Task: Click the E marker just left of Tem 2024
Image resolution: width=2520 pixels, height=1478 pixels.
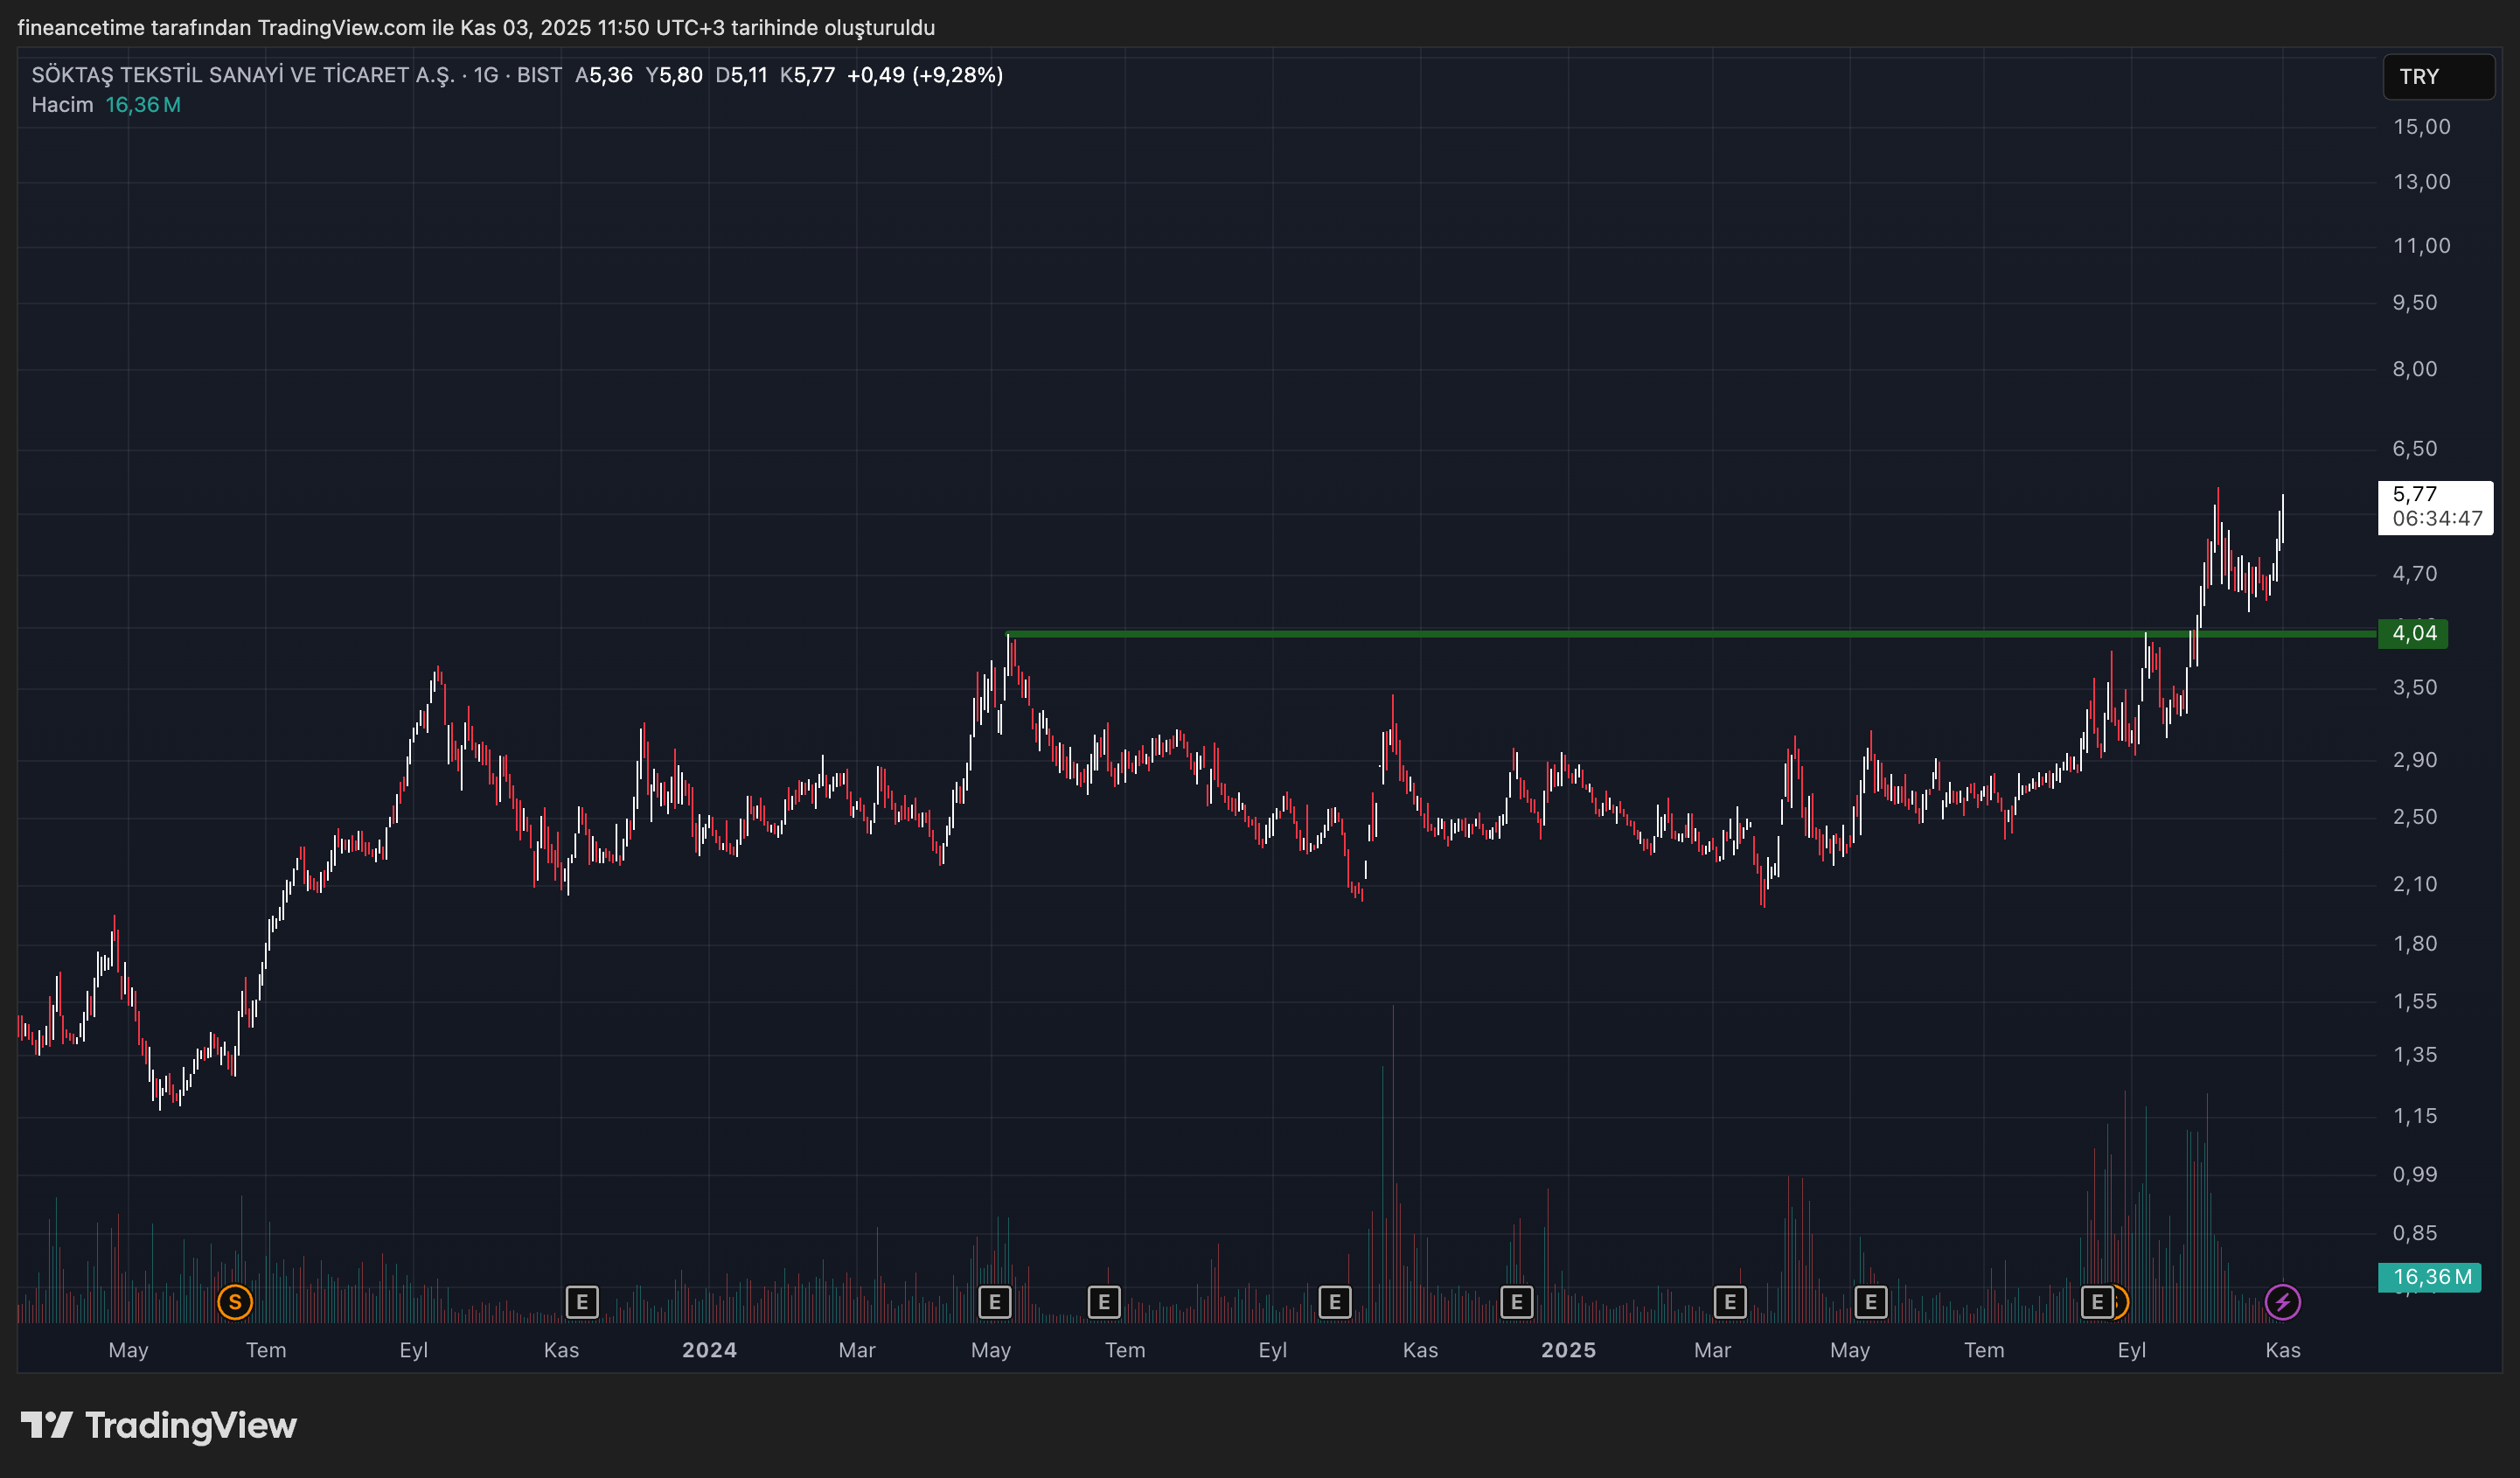Action: click(1104, 1302)
